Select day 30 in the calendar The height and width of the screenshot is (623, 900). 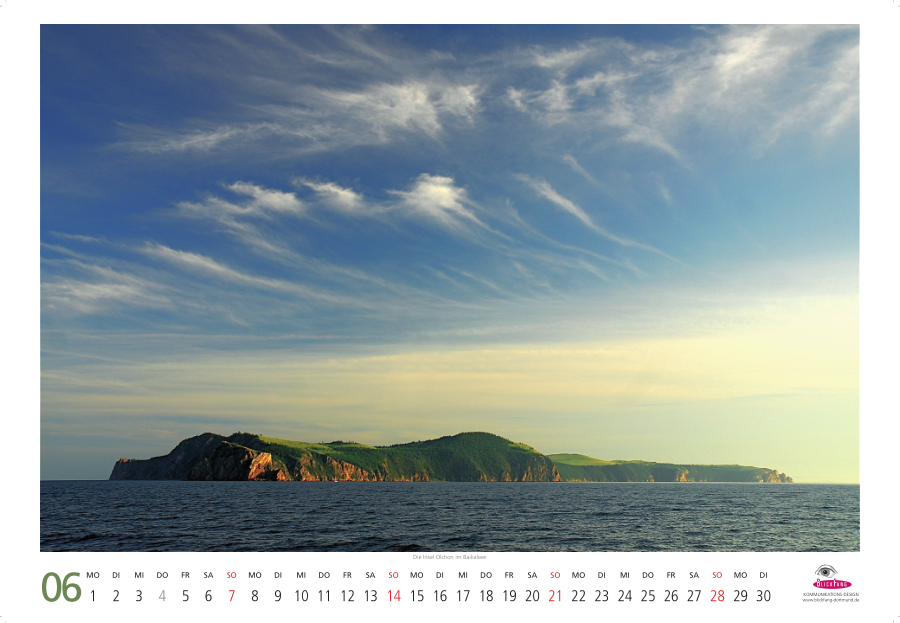point(763,596)
